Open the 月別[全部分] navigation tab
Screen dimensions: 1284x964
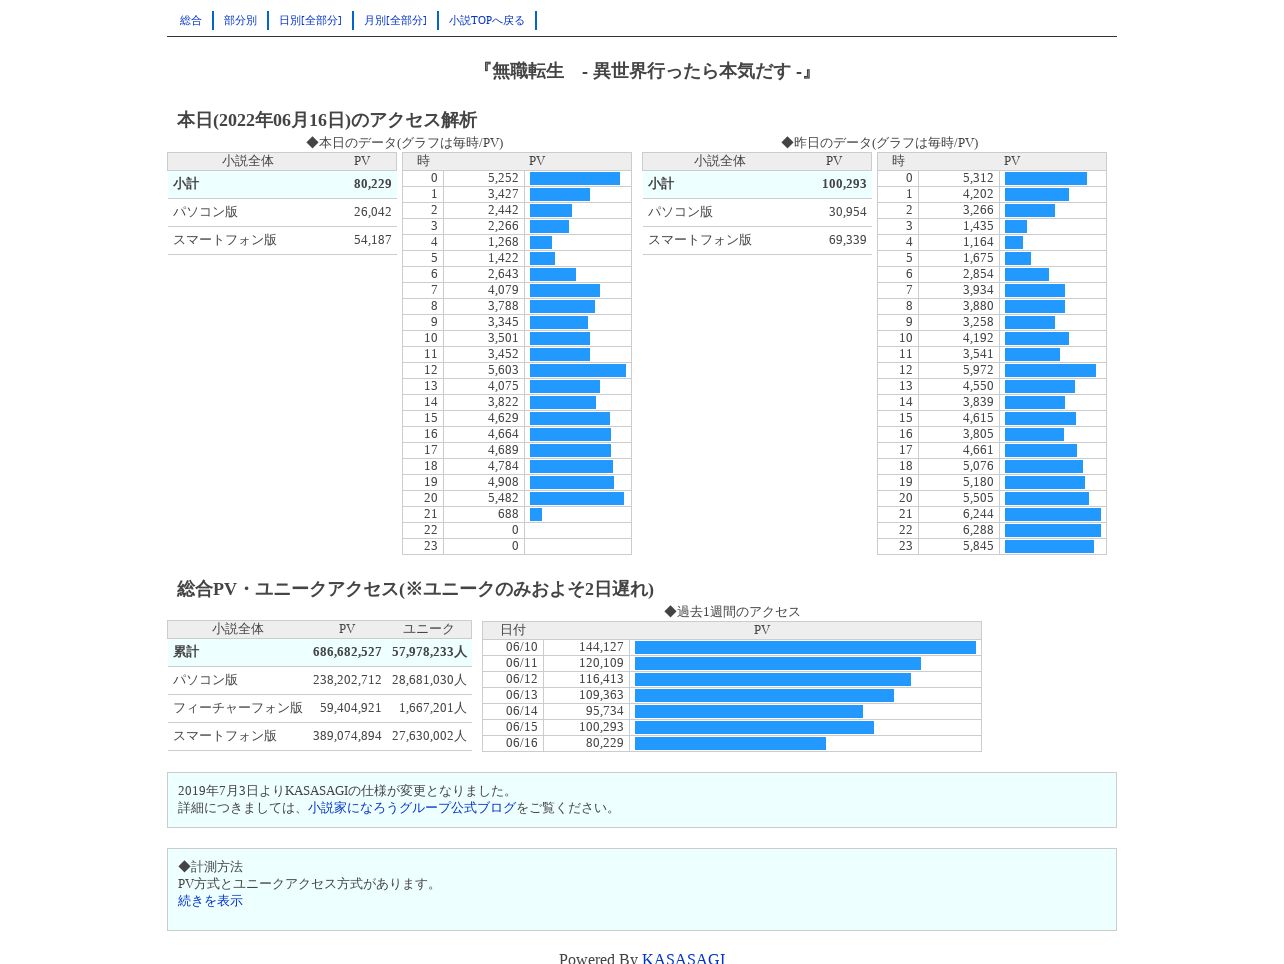[x=395, y=20]
